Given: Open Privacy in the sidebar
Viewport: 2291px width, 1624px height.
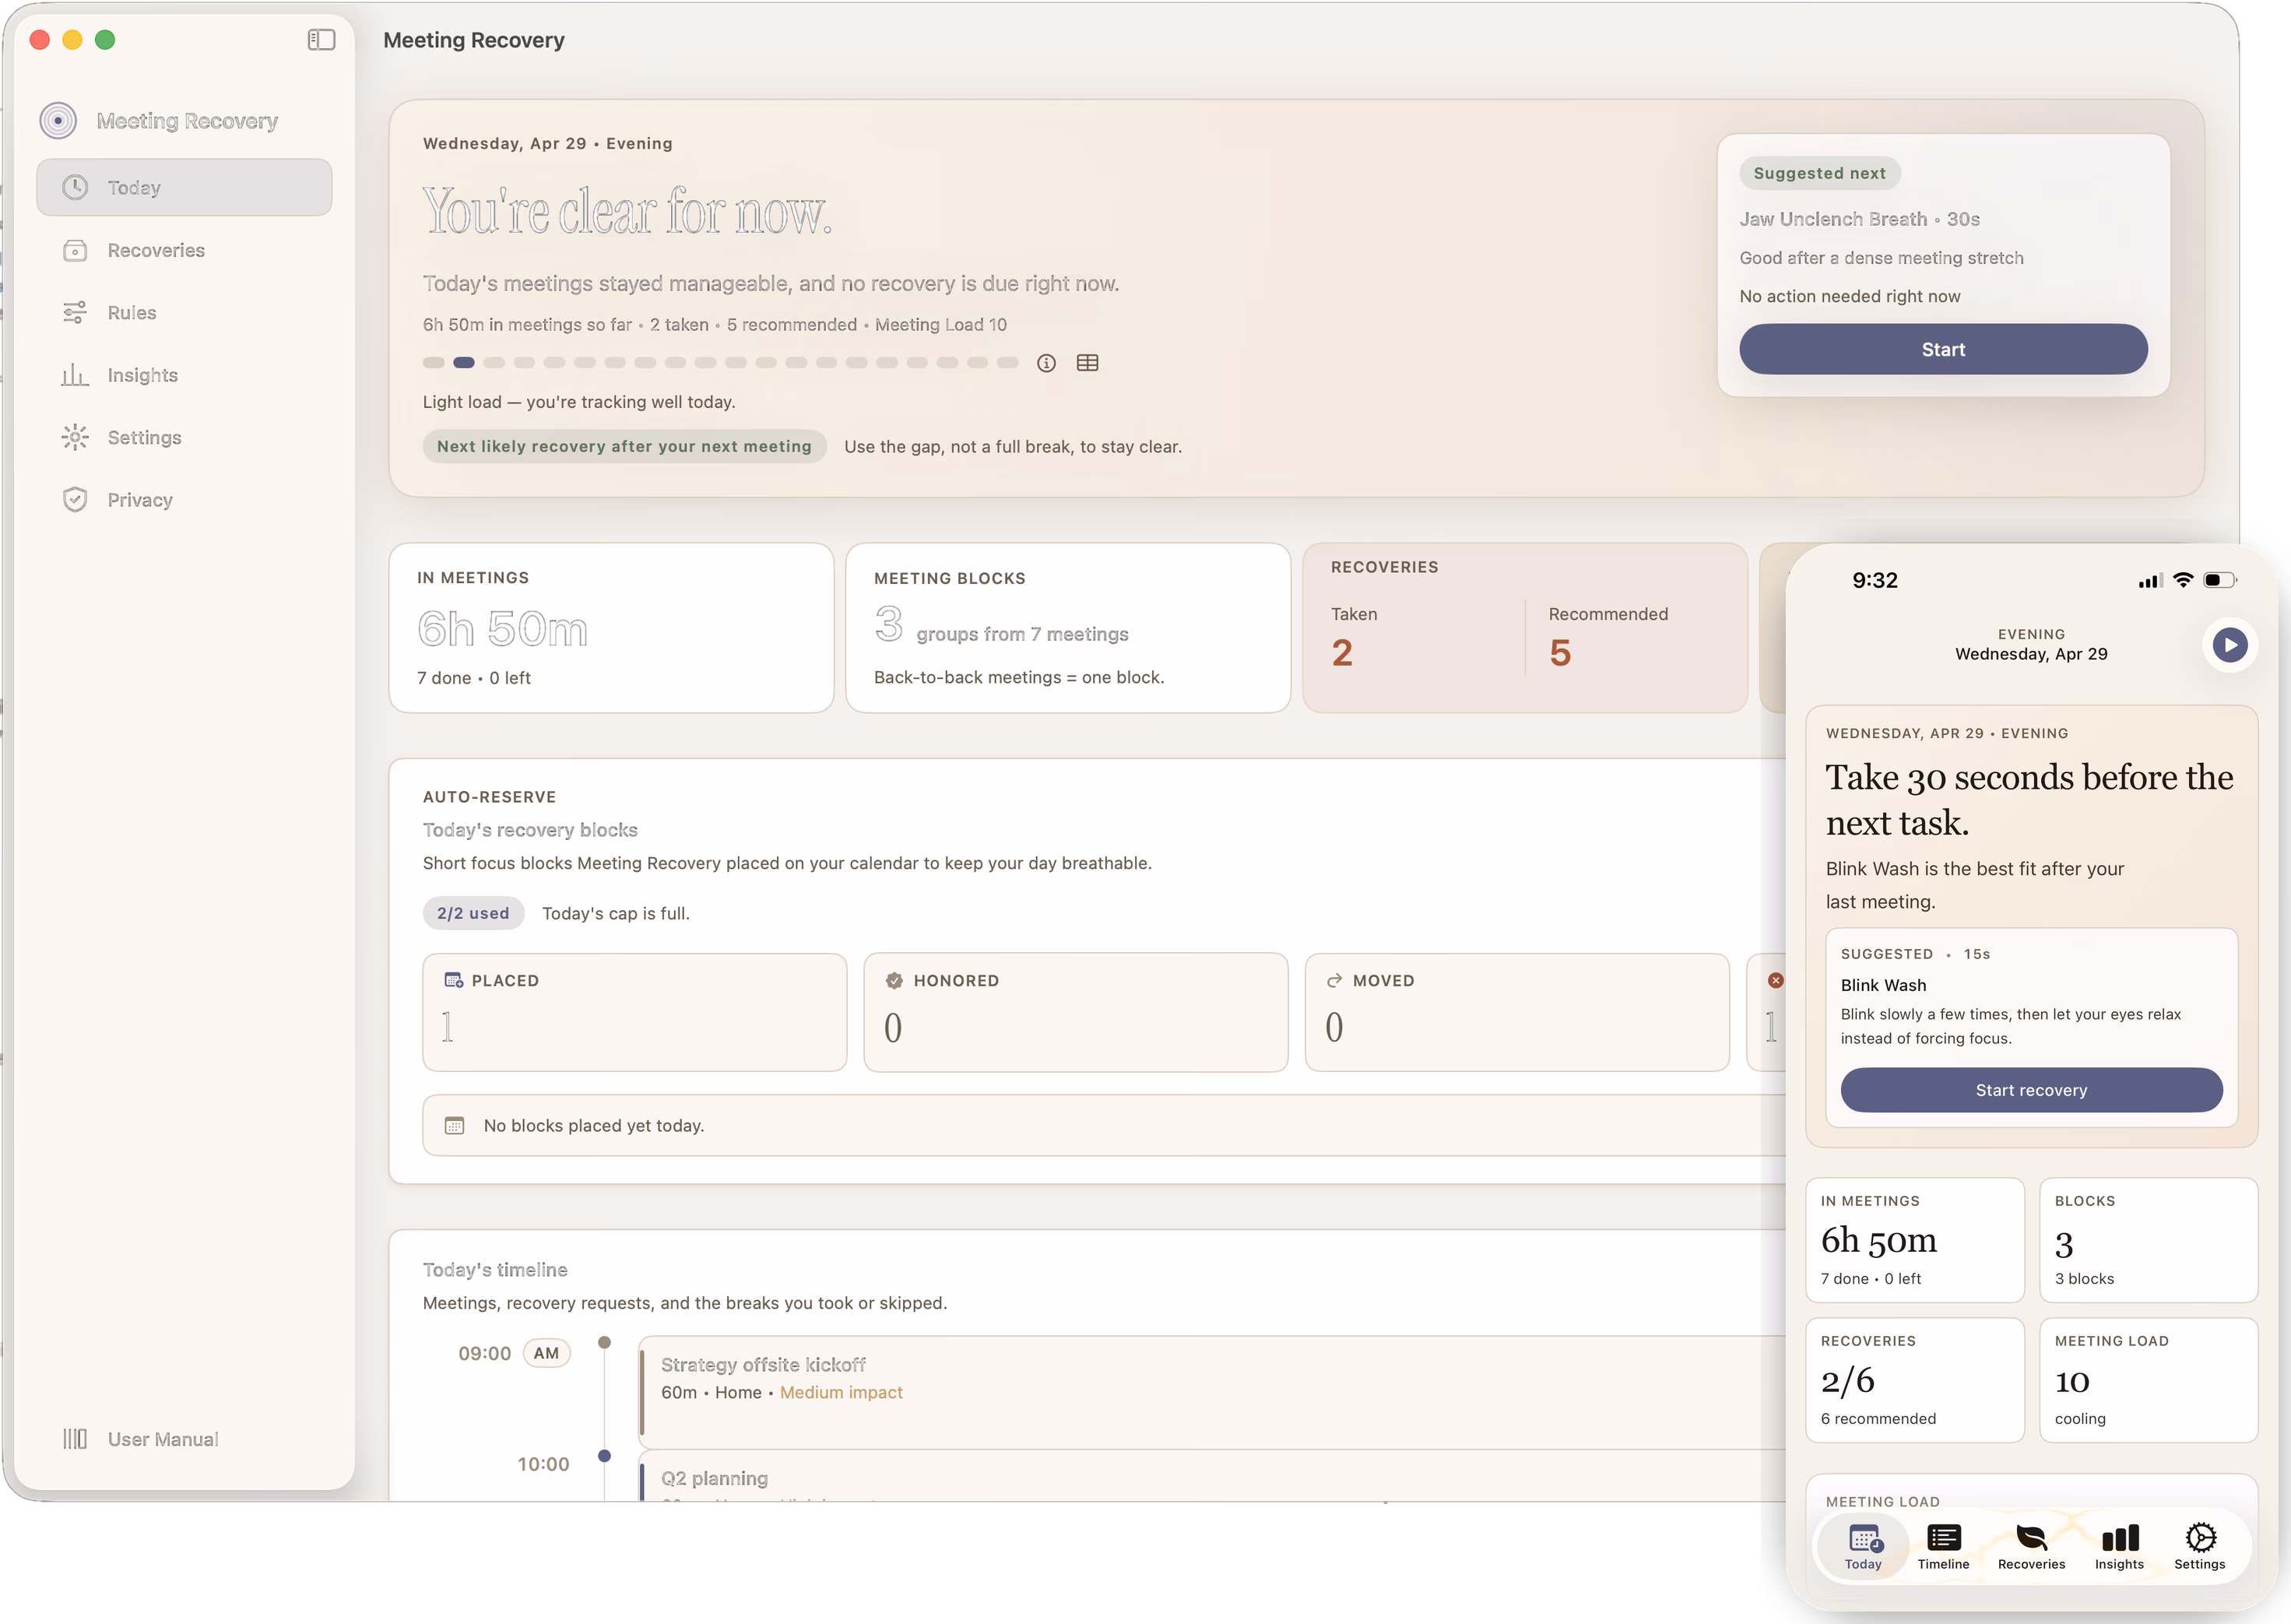Looking at the screenshot, I should point(184,500).
